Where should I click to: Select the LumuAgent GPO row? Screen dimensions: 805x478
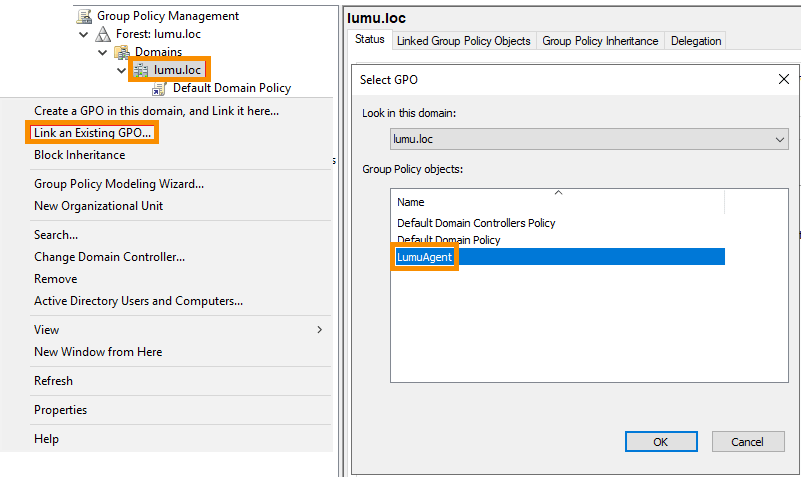coord(559,257)
